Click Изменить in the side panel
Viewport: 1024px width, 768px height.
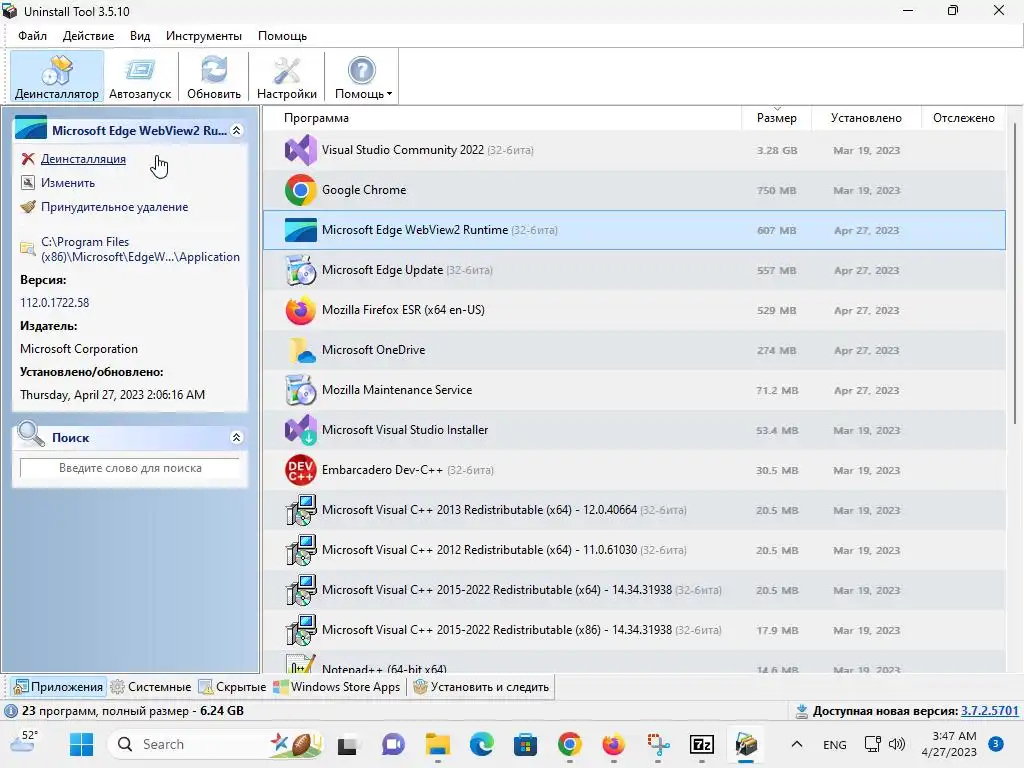(68, 183)
